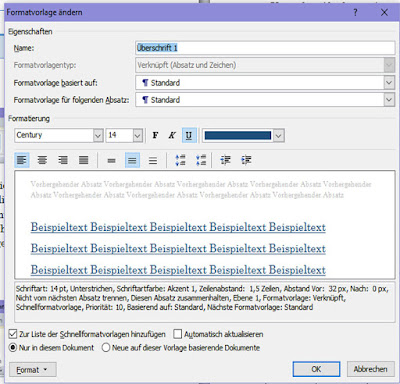The width and height of the screenshot is (400, 384).
Task: Click into the Name field 'Überschrift 1'
Action: click(265, 48)
